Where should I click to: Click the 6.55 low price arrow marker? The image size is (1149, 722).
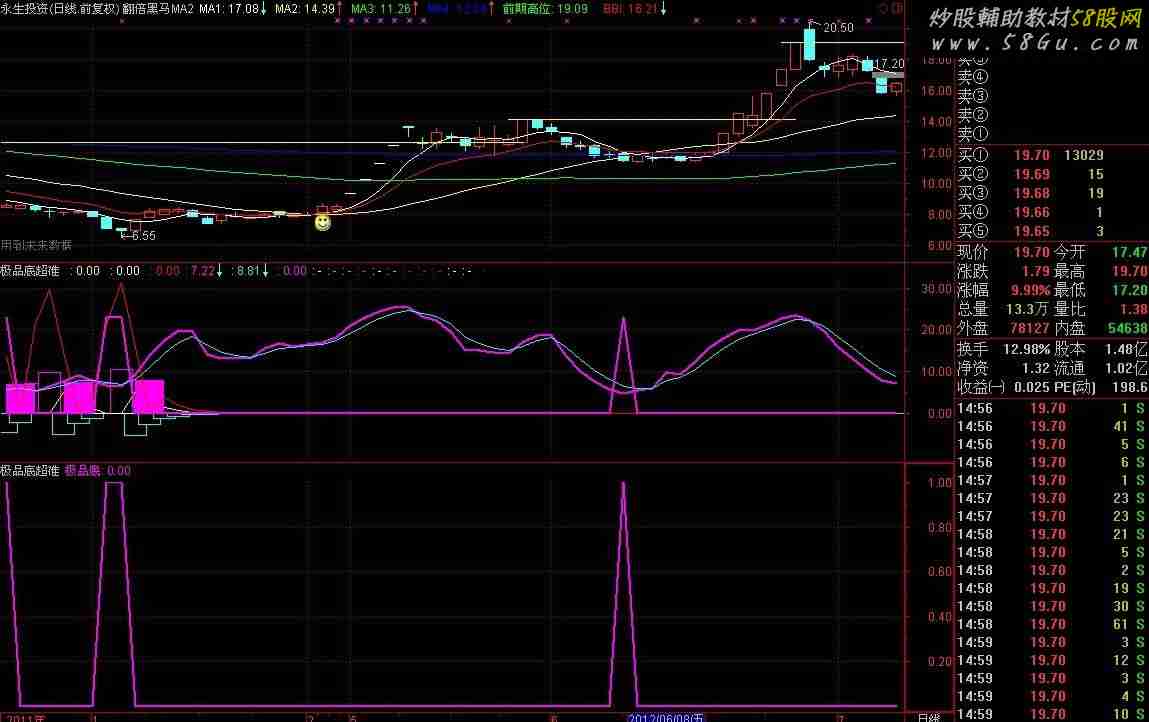pos(139,236)
